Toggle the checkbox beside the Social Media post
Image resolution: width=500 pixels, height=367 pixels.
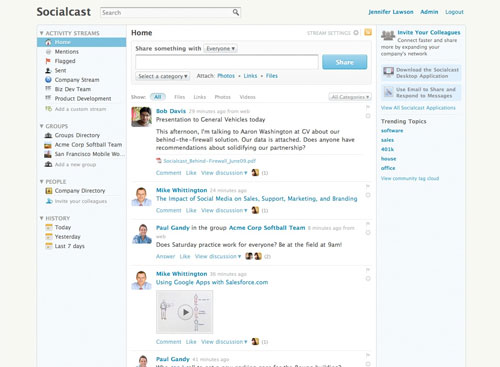point(368,195)
